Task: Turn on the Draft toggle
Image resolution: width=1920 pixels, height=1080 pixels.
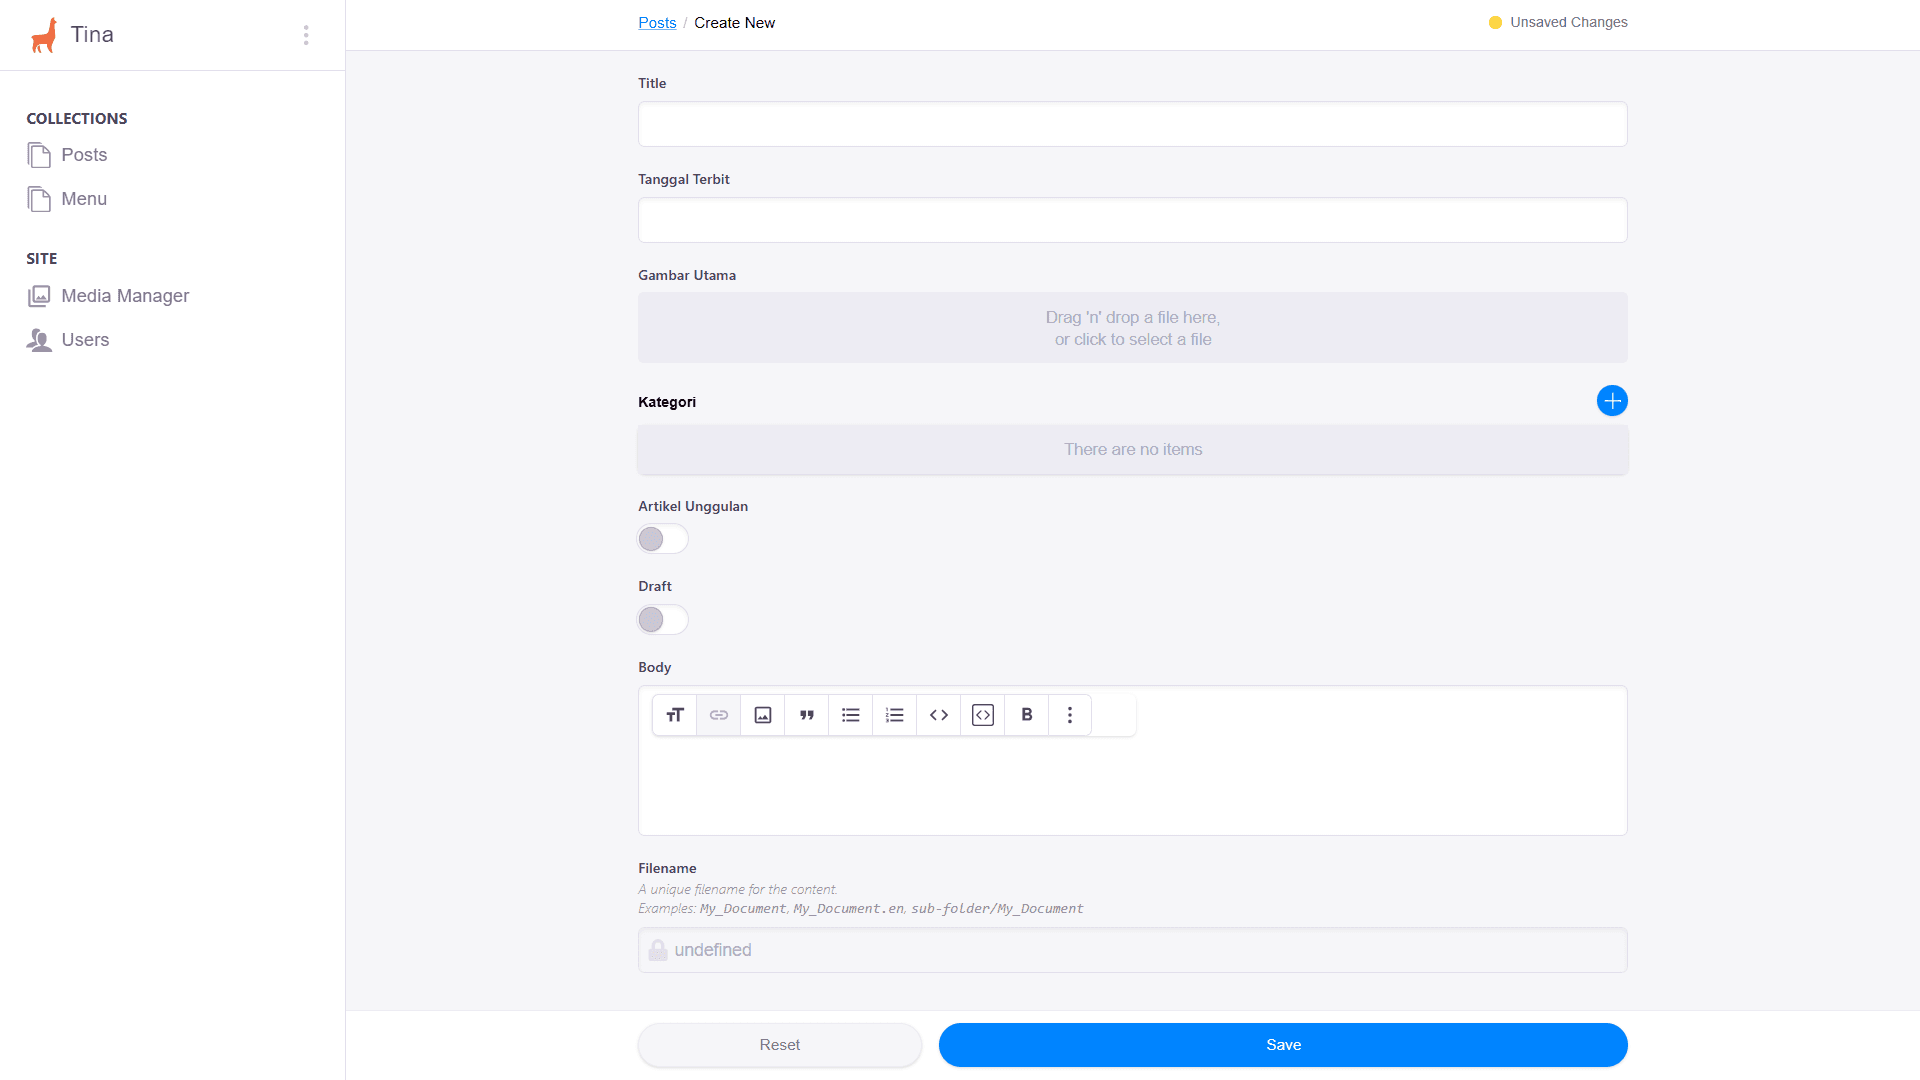Action: tap(663, 620)
